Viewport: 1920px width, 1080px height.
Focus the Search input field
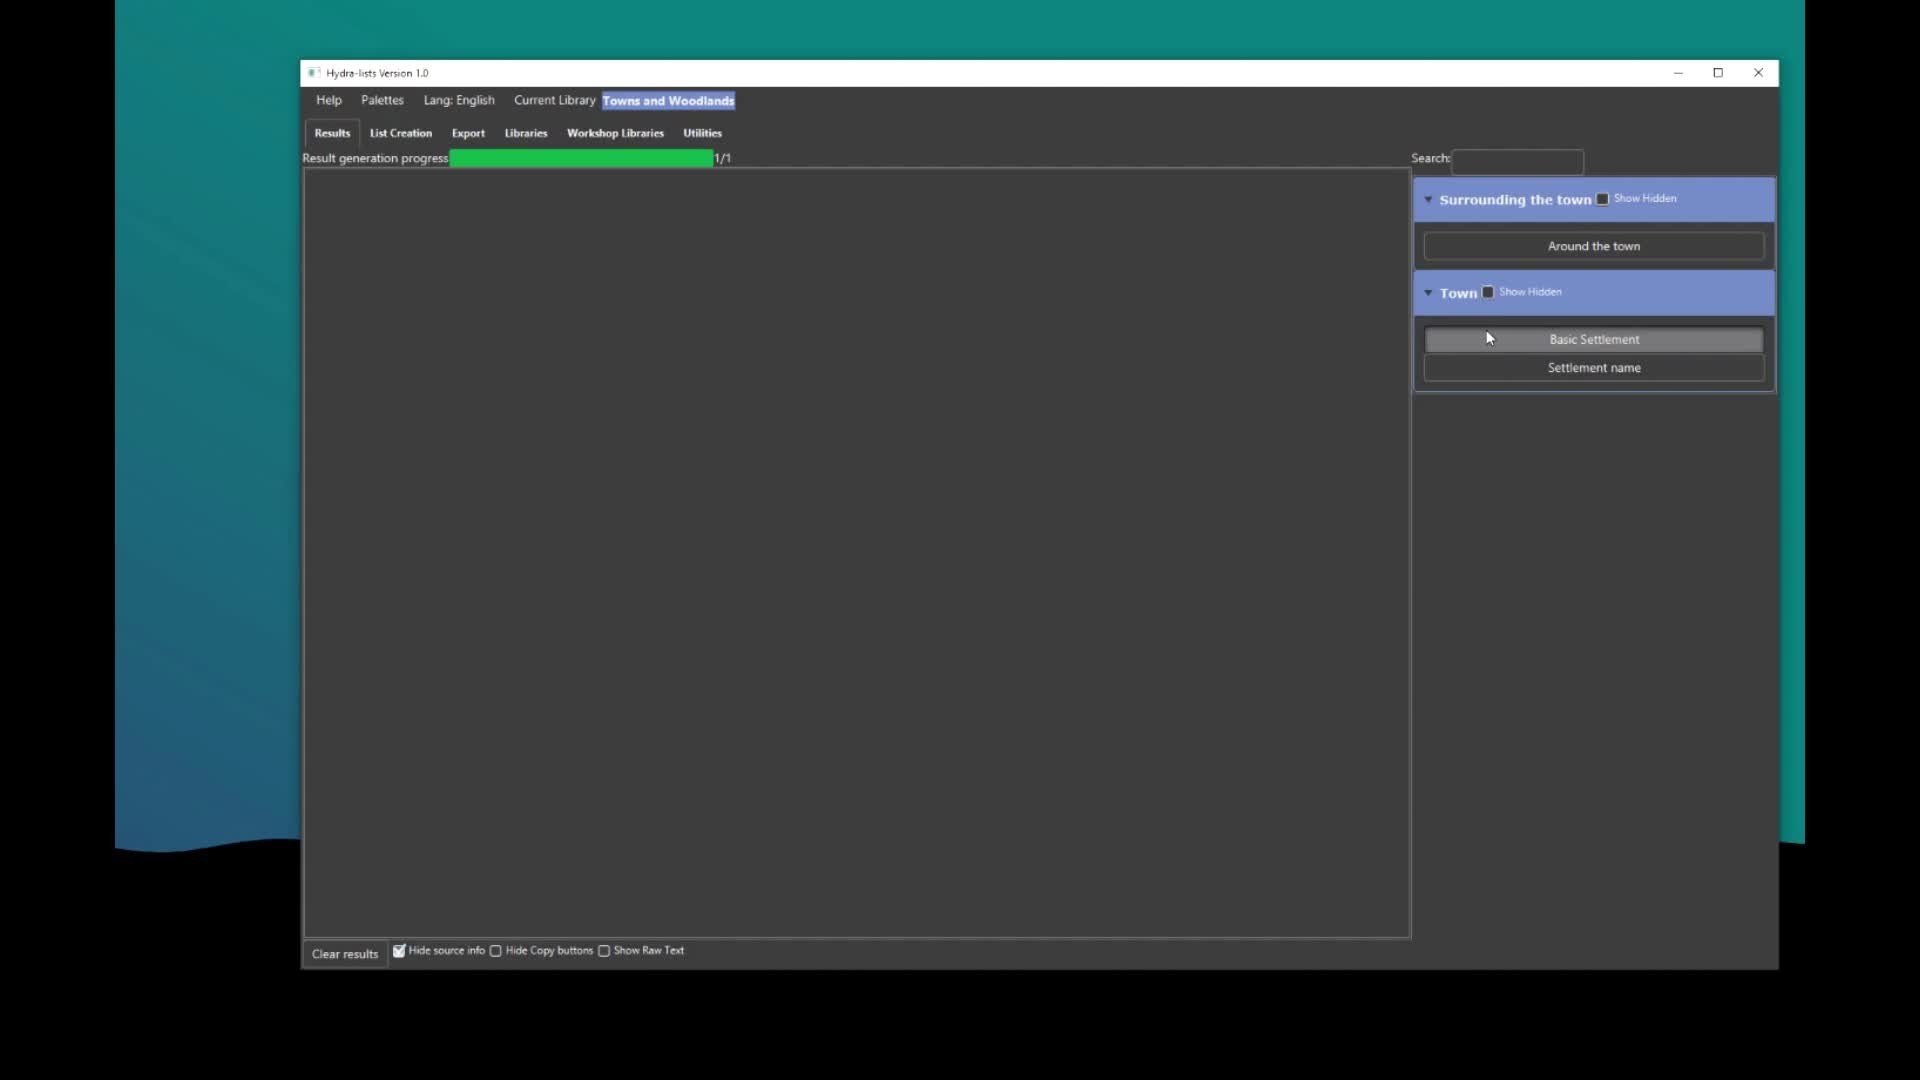(1517, 161)
